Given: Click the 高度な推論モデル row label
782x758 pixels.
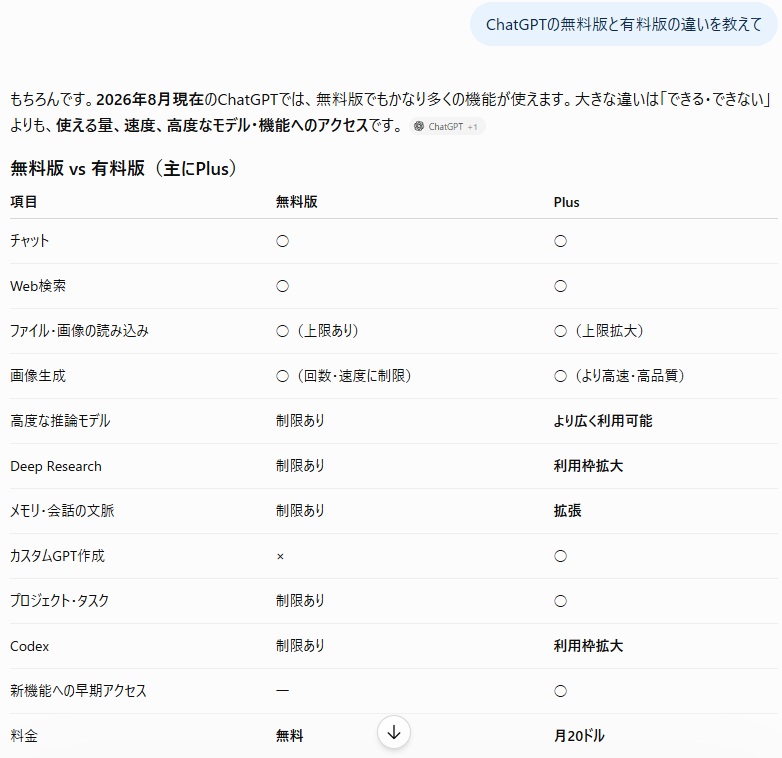Looking at the screenshot, I should pyautogui.click(x=60, y=421).
